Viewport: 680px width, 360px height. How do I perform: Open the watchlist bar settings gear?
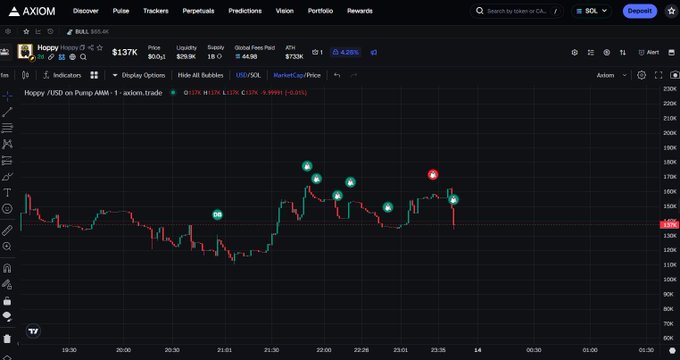[x=7, y=32]
